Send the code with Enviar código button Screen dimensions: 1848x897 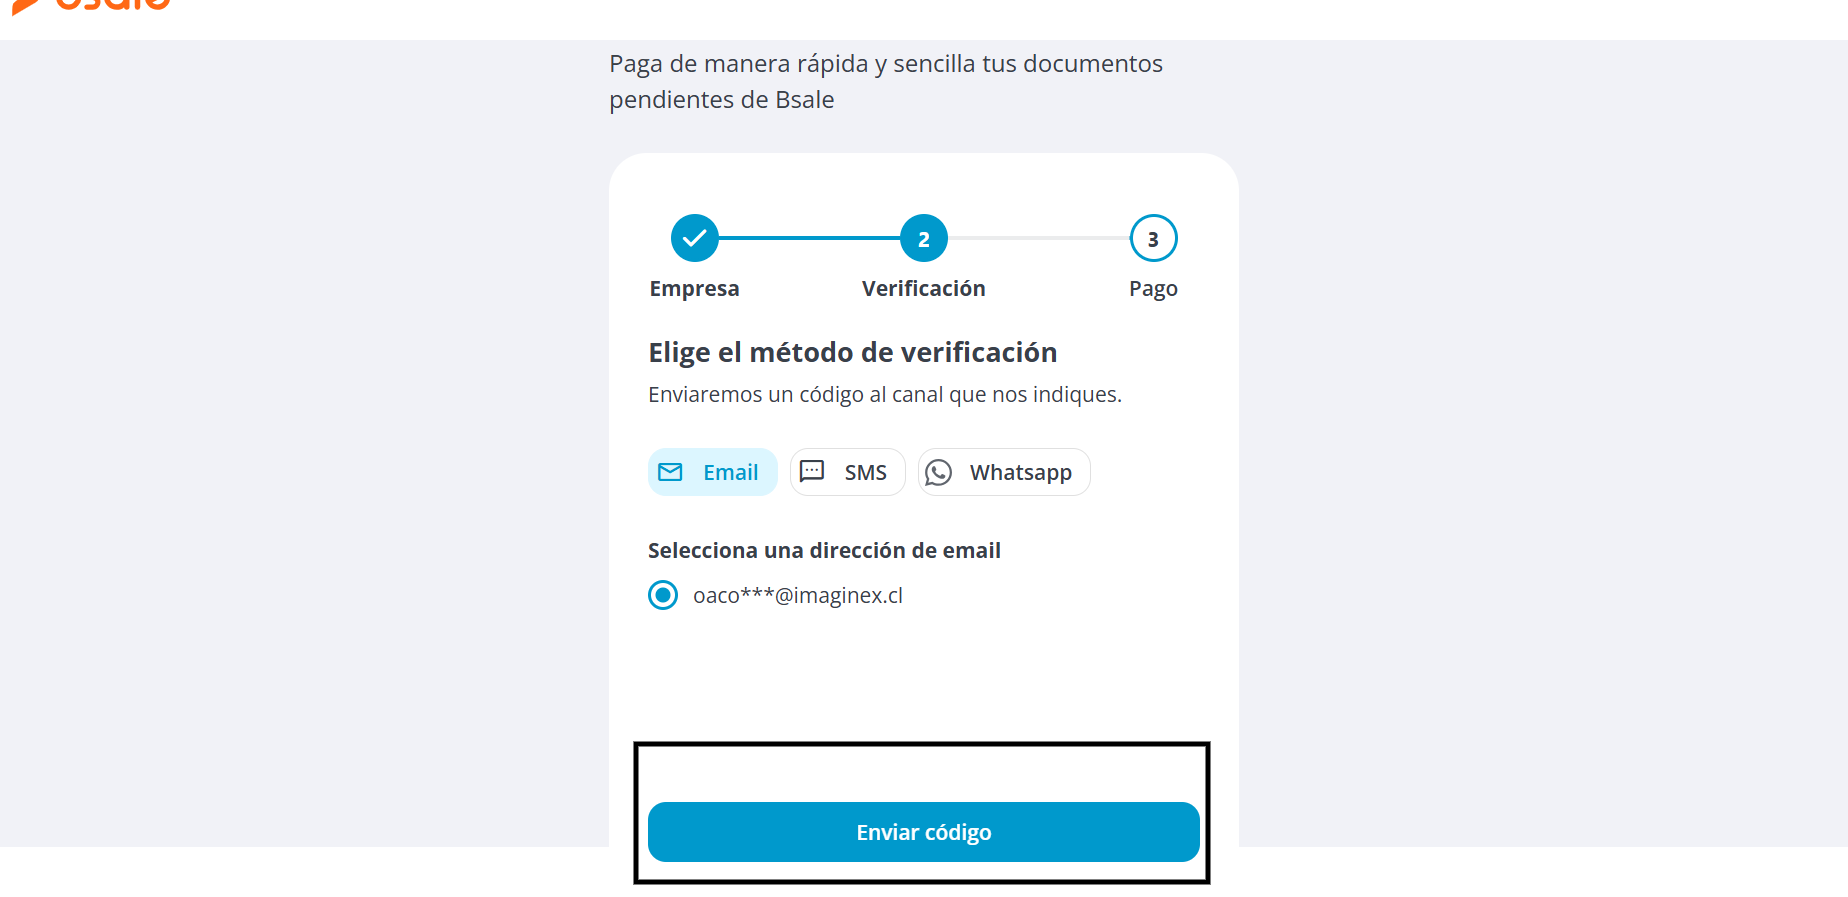click(x=924, y=832)
